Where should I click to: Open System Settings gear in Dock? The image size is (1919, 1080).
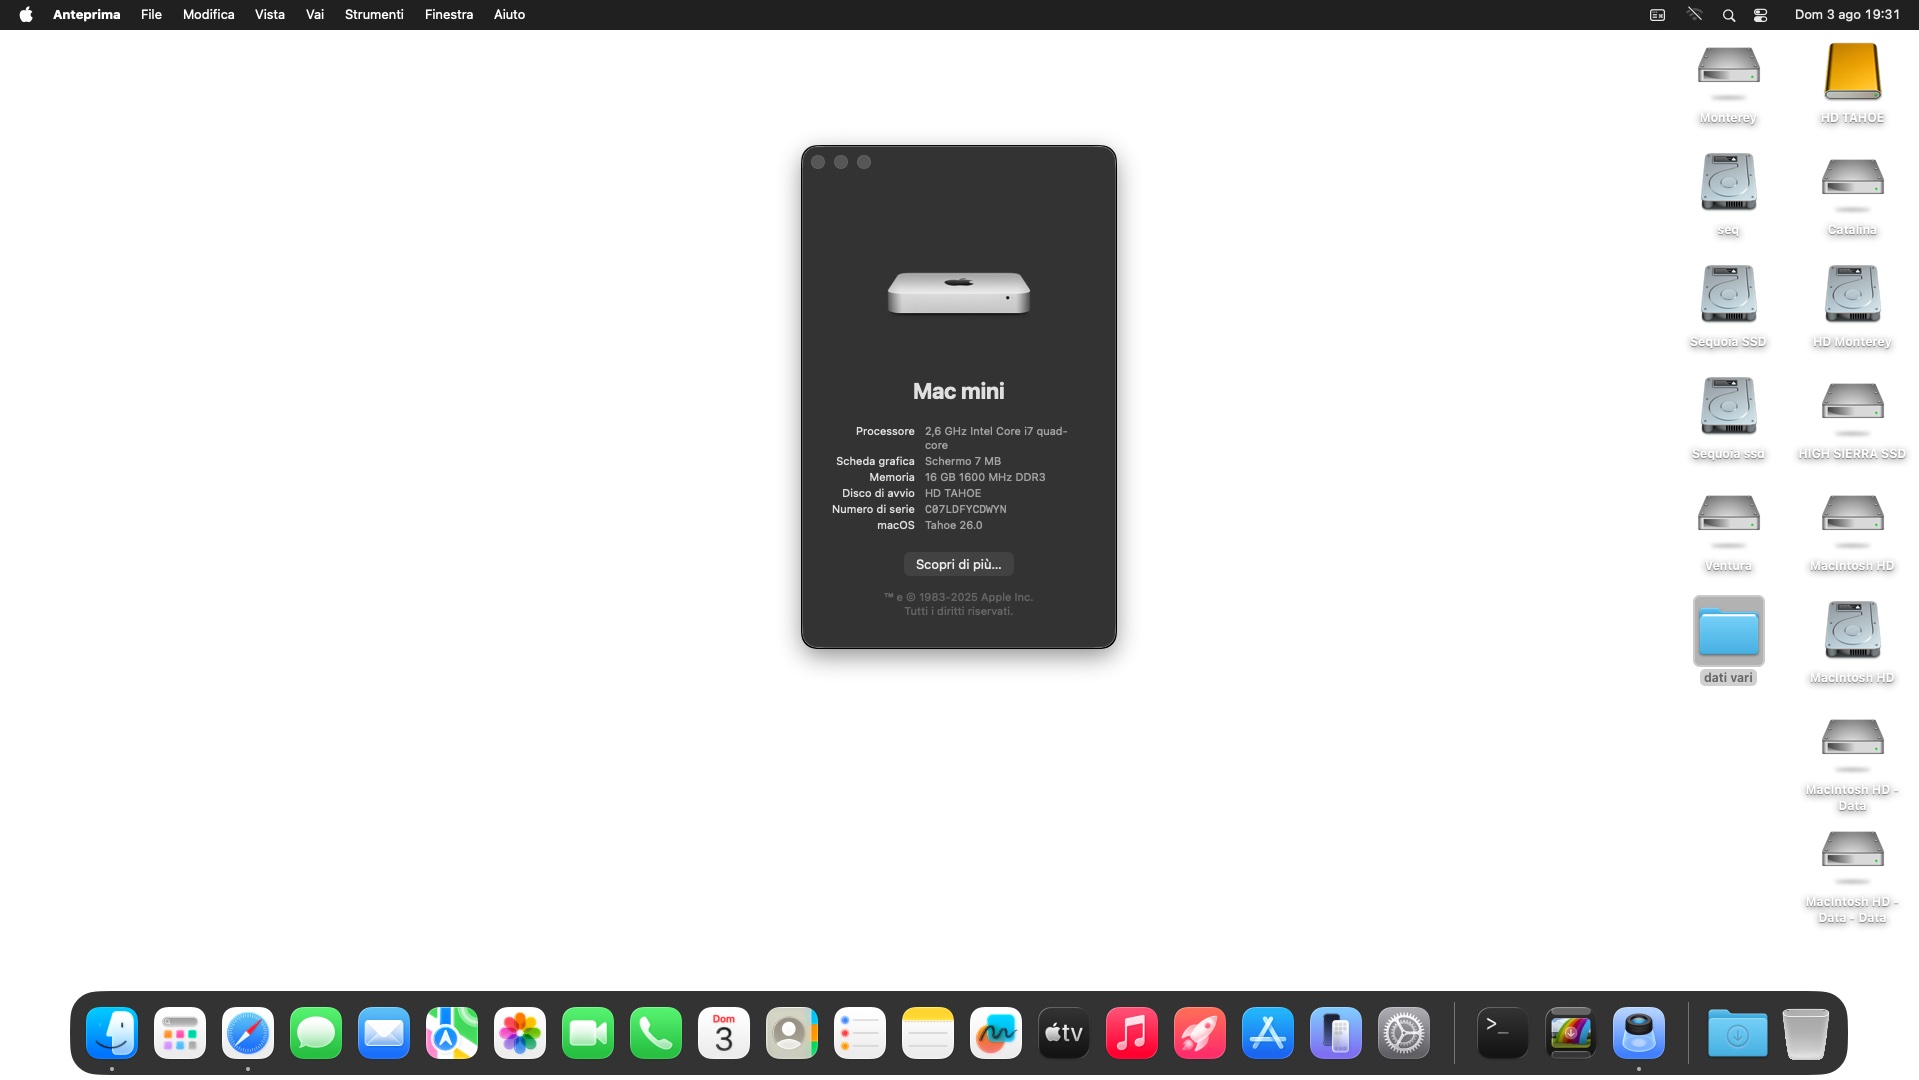(1404, 1033)
